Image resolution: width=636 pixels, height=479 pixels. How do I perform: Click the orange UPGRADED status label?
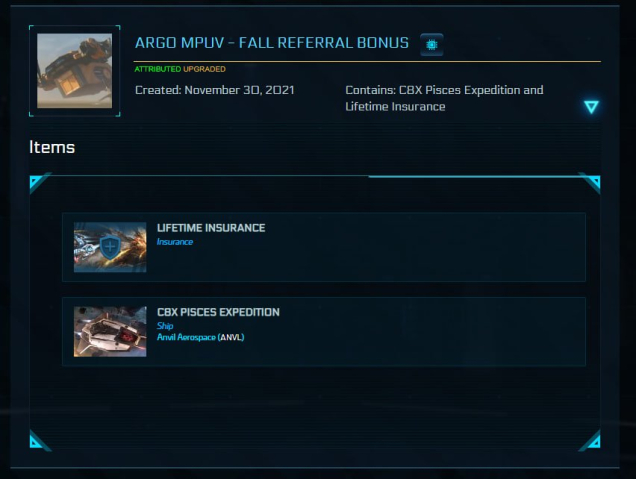(x=206, y=69)
